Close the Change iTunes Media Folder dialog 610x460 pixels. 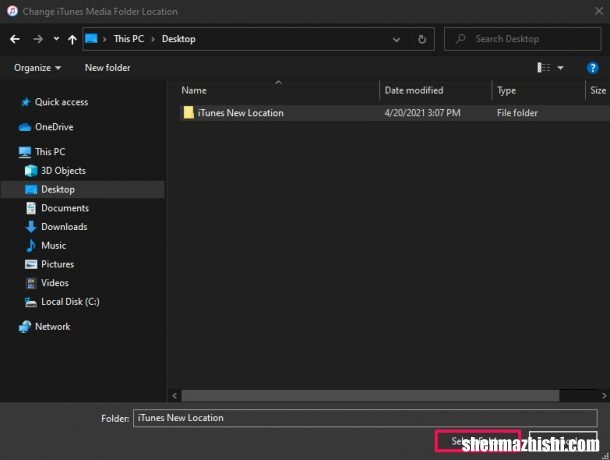tap(599, 11)
